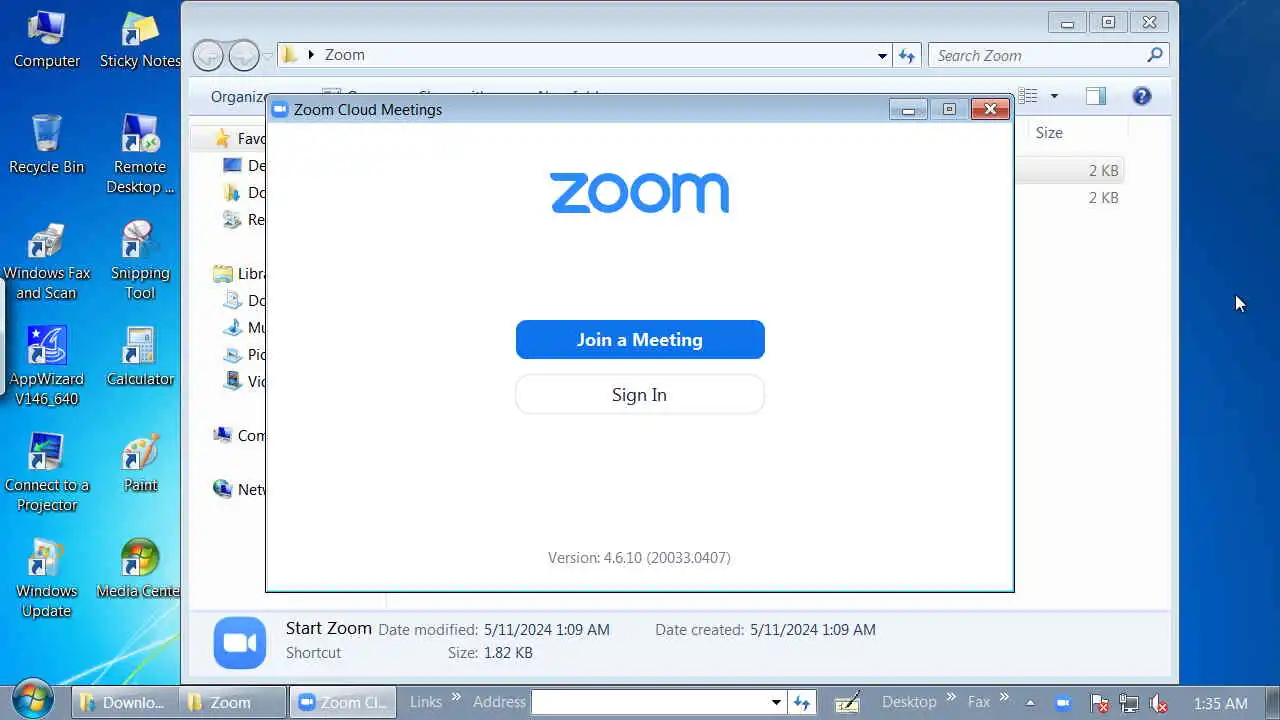
Task: Toggle the Explorer preview pane button
Action: tap(1096, 96)
